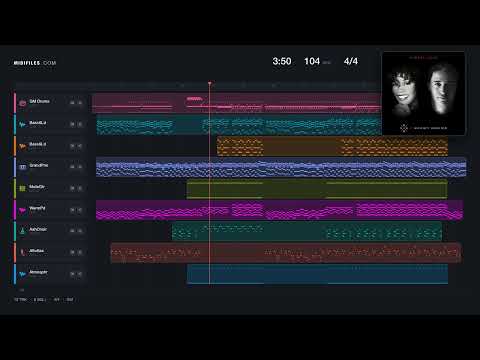Image resolution: width=480 pixels, height=360 pixels.
Task: Click the 3:50 time display
Action: coord(282,61)
